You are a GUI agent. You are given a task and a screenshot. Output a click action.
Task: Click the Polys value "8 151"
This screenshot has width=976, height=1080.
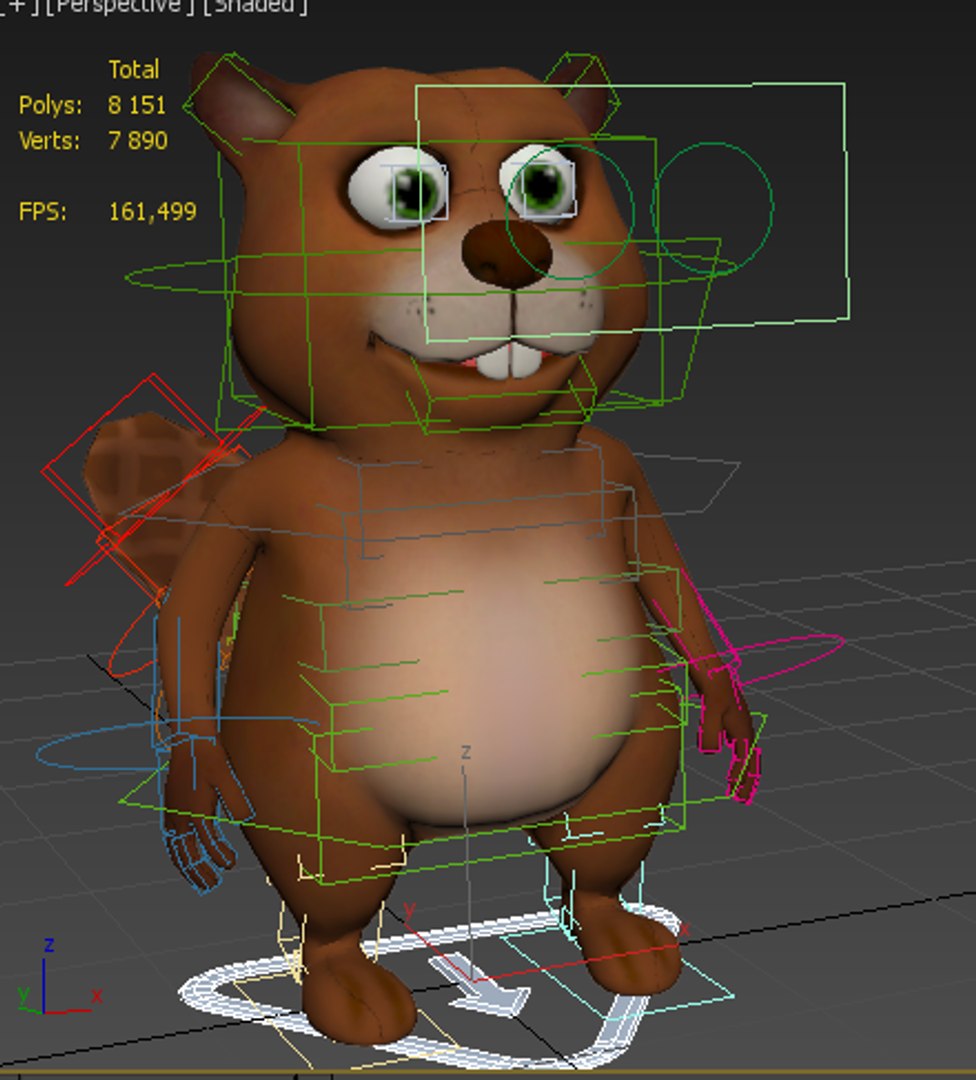(136, 105)
